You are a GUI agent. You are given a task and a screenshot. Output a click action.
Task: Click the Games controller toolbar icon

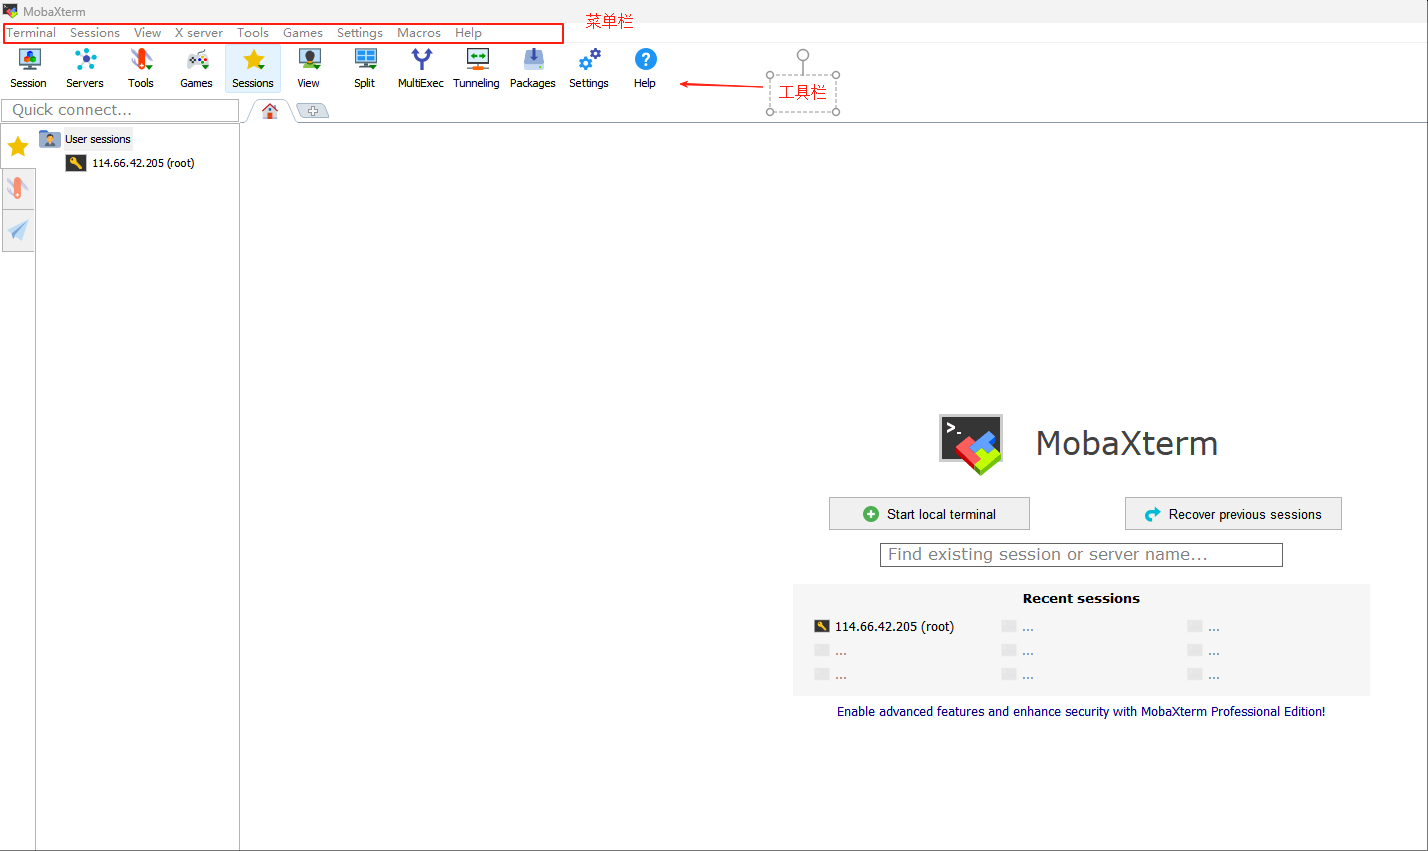pyautogui.click(x=197, y=68)
